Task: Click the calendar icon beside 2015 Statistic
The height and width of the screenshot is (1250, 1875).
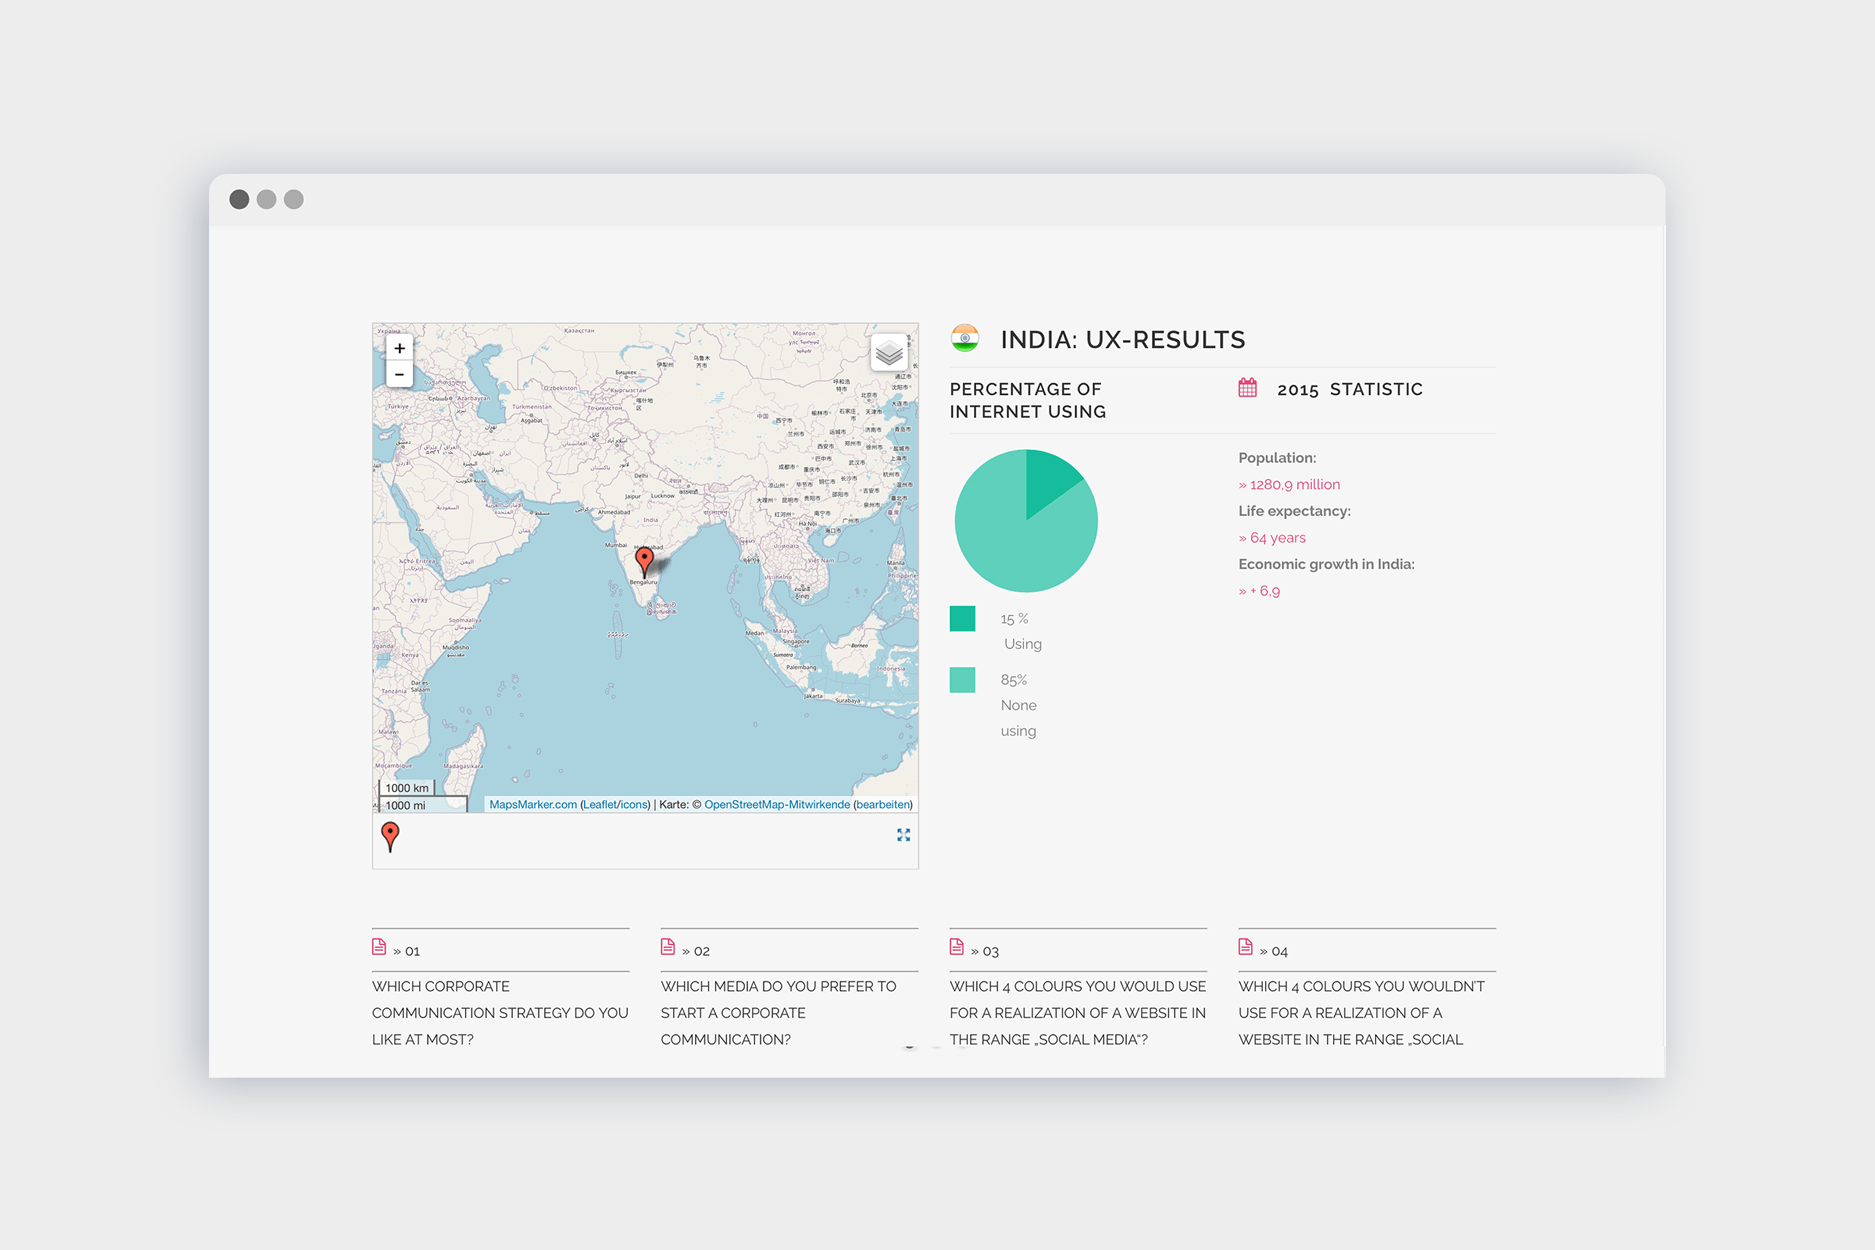Action: click(1247, 388)
